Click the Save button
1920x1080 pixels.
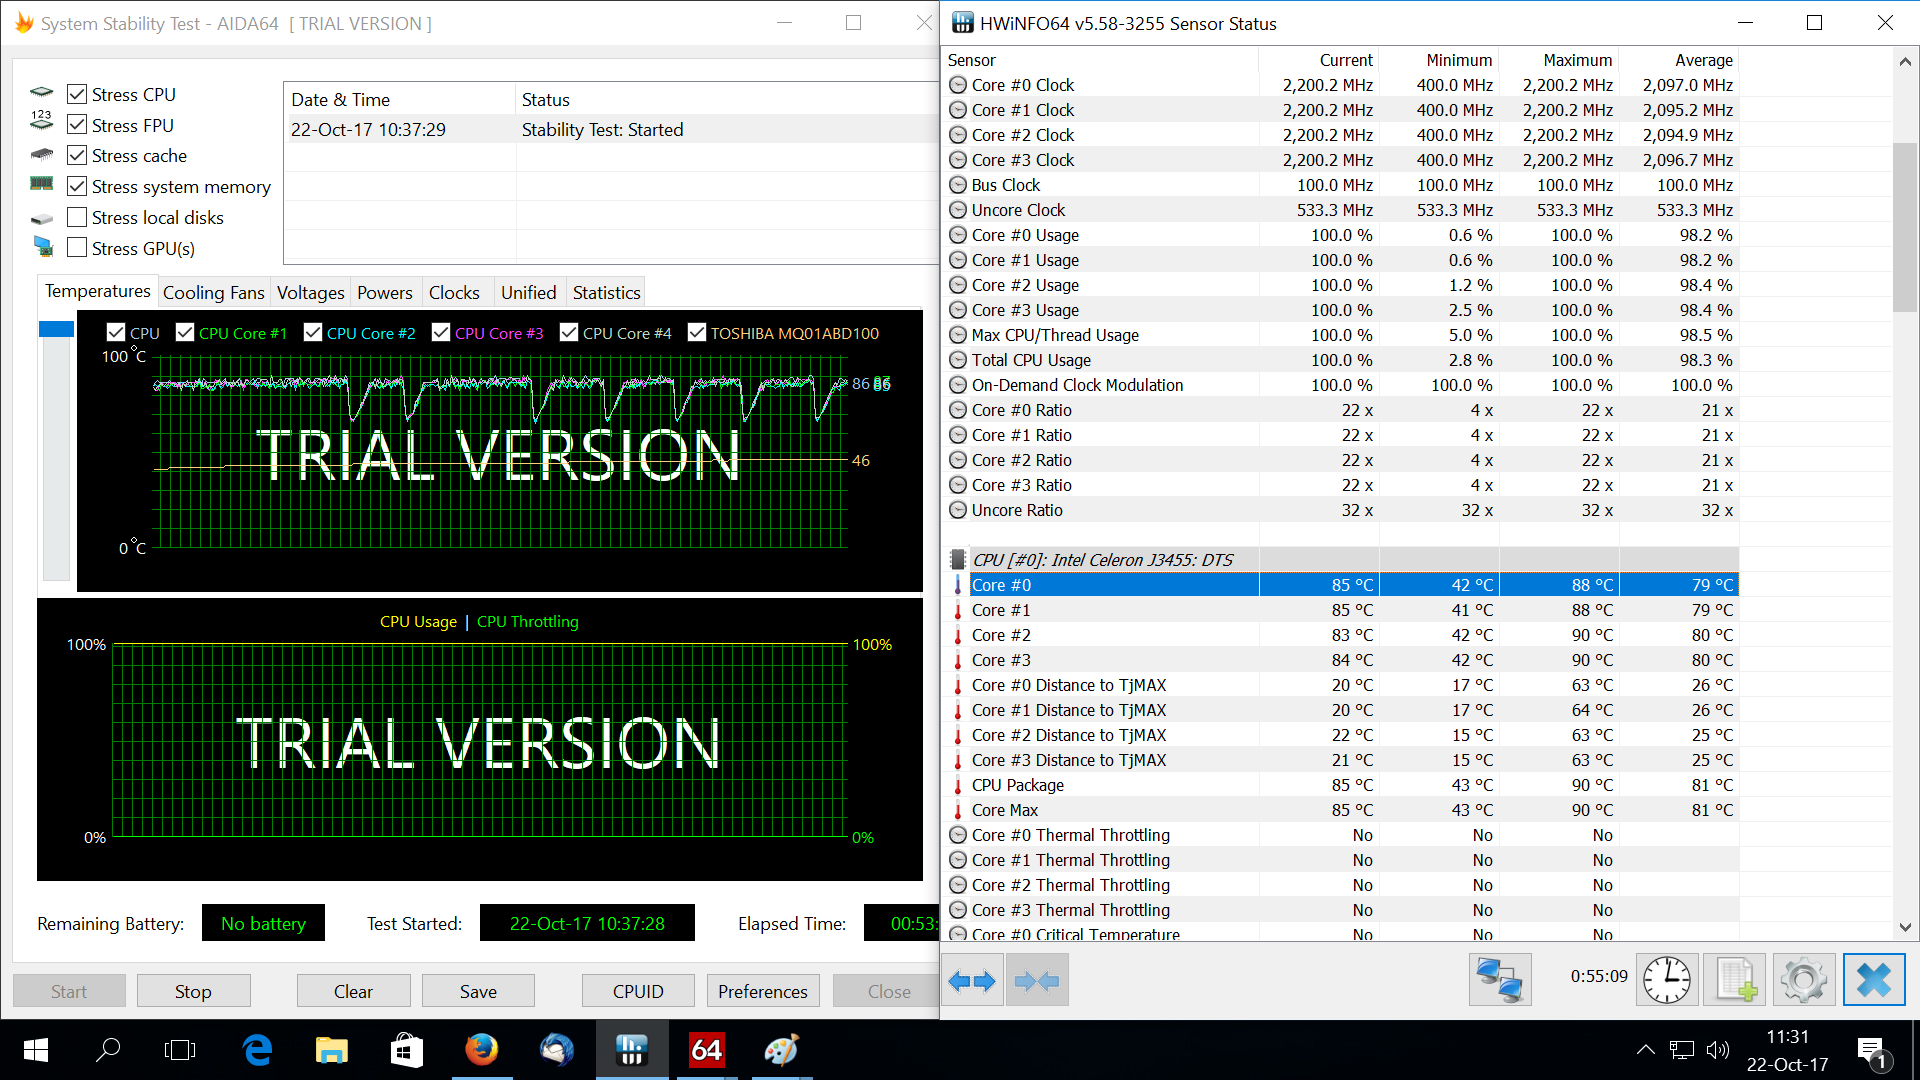pos(478,991)
